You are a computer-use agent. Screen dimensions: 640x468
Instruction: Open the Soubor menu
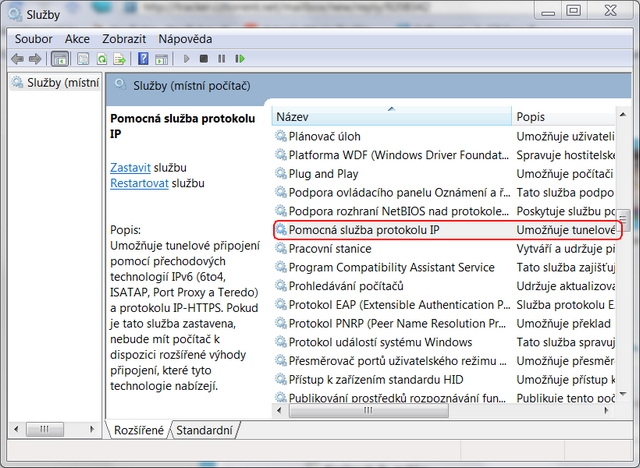pos(33,38)
